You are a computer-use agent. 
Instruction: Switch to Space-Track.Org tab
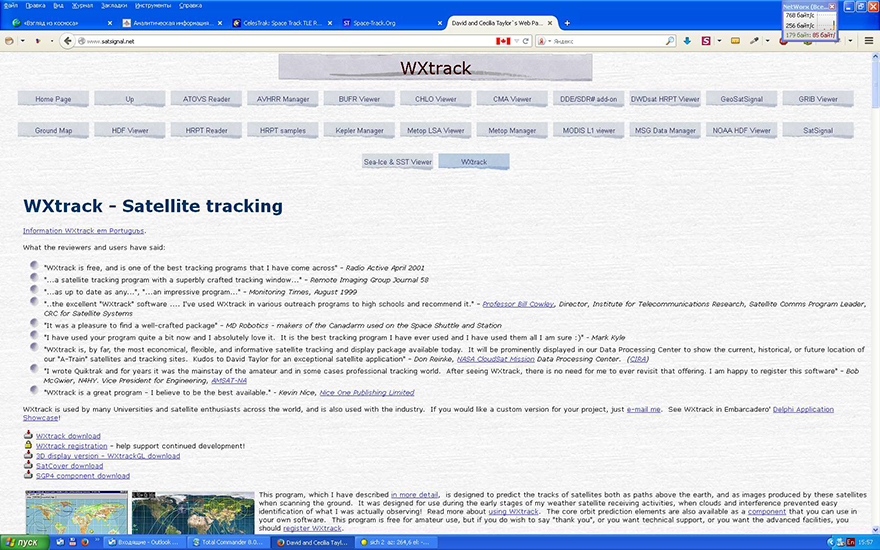pyautogui.click(x=391, y=23)
